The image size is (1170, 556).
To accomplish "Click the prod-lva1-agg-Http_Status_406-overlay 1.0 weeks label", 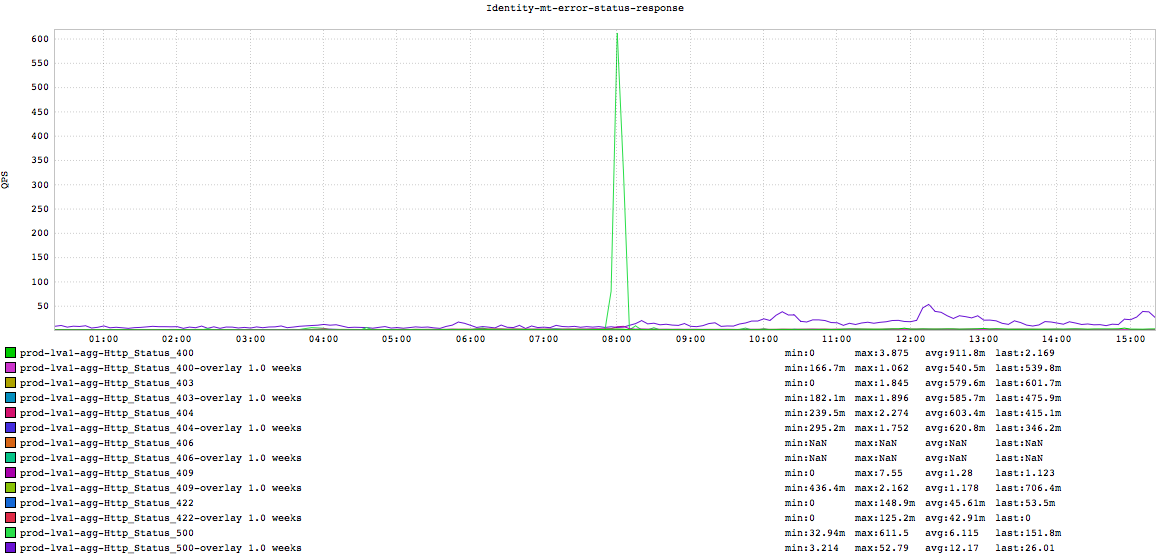I will coord(160,458).
